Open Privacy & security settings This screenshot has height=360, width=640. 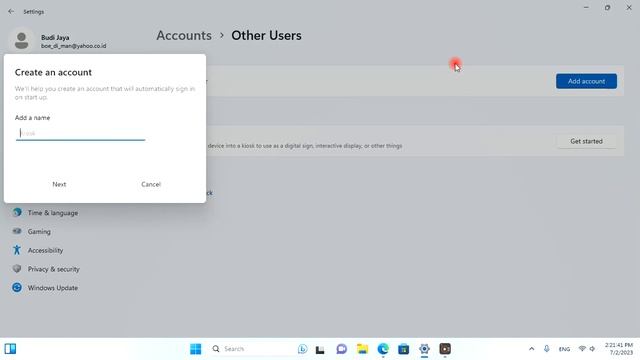pyautogui.click(x=53, y=269)
